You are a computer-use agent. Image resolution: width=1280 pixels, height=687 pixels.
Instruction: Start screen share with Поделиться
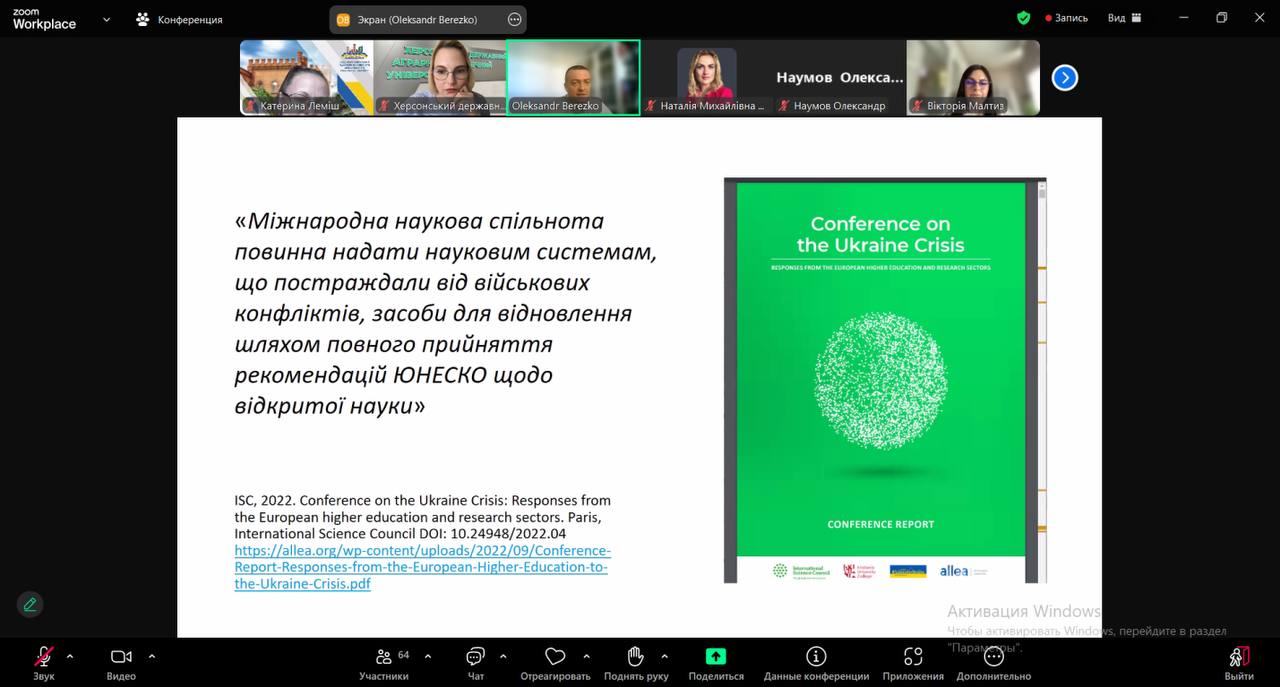(x=716, y=663)
